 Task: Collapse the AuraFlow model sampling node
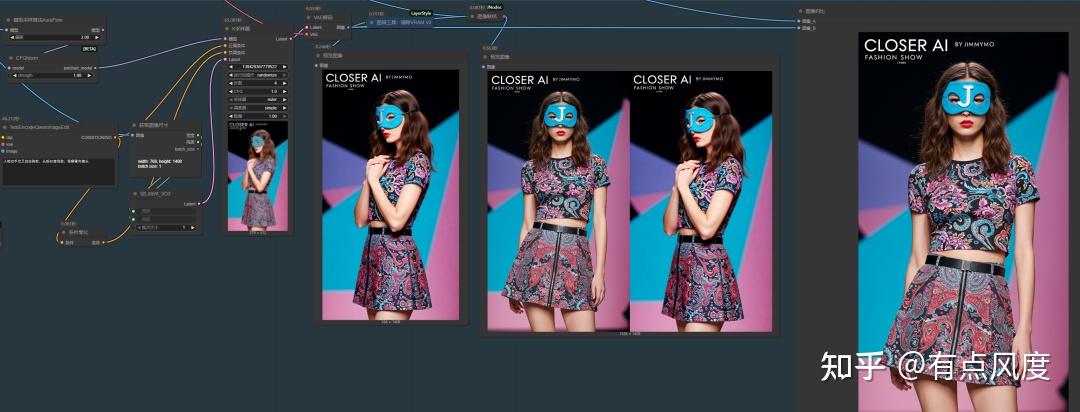coord(8,20)
